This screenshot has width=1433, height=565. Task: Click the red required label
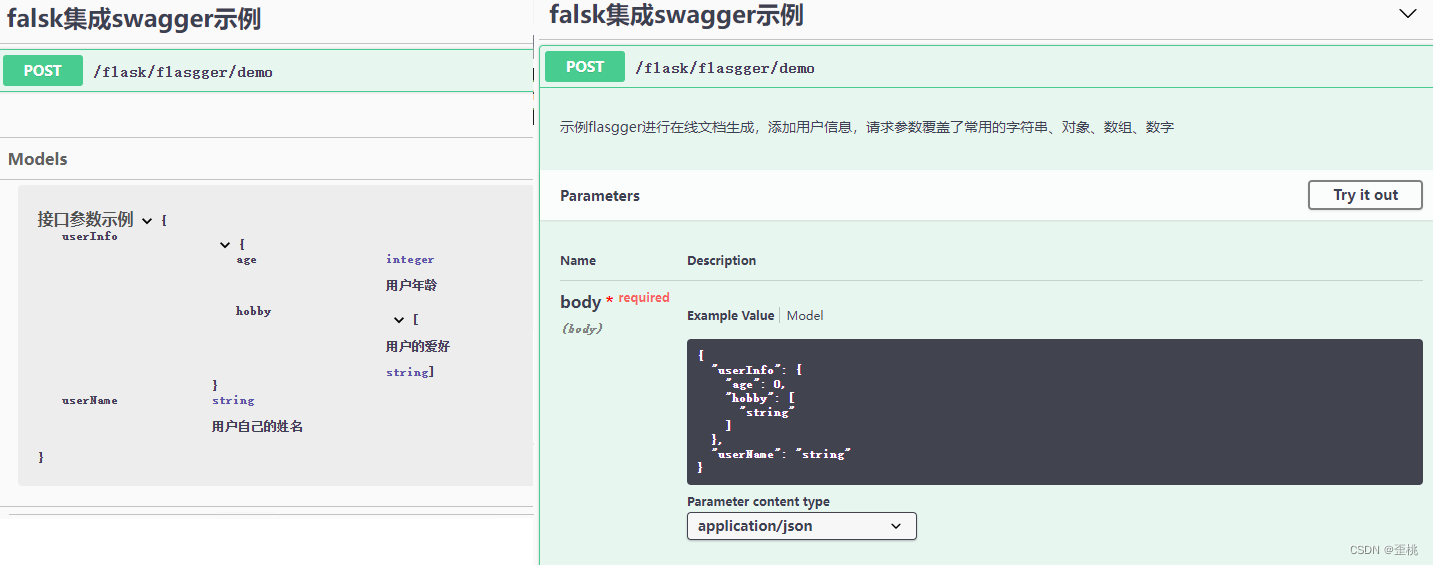[x=644, y=298]
